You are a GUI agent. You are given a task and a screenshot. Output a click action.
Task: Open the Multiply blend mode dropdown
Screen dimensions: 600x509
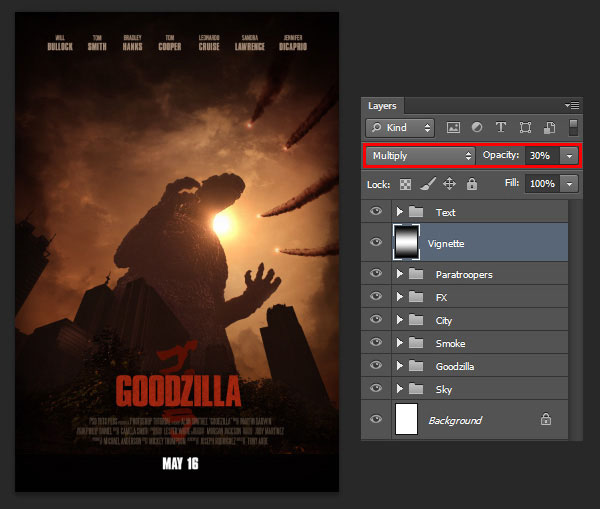pos(420,156)
